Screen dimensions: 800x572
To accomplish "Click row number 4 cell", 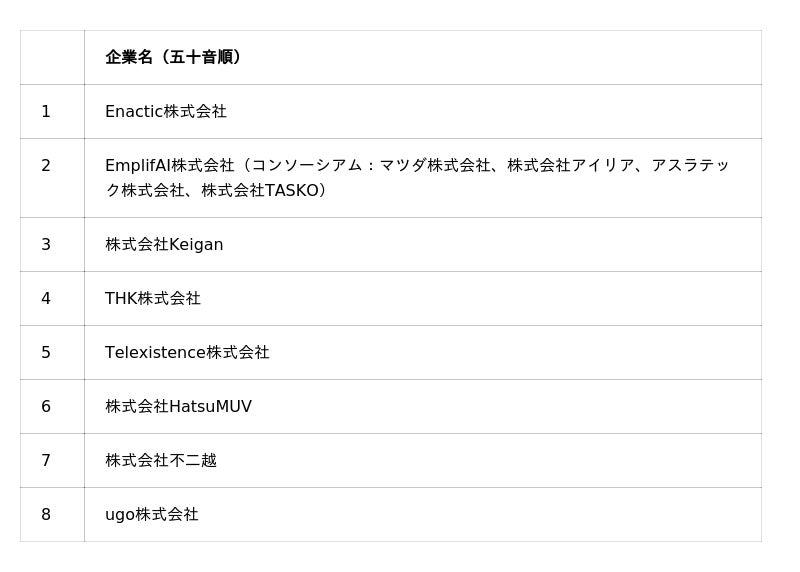I will 46,298.
